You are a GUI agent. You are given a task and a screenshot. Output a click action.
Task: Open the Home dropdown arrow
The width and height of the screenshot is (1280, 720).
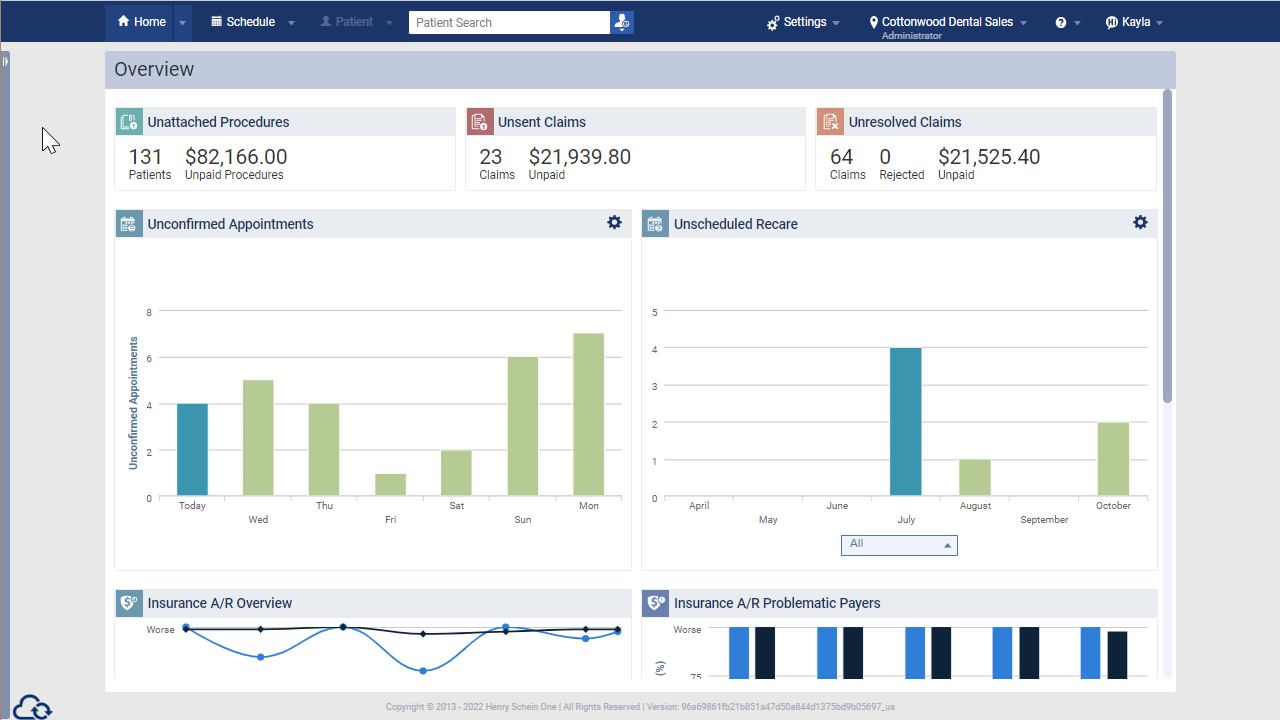click(182, 22)
